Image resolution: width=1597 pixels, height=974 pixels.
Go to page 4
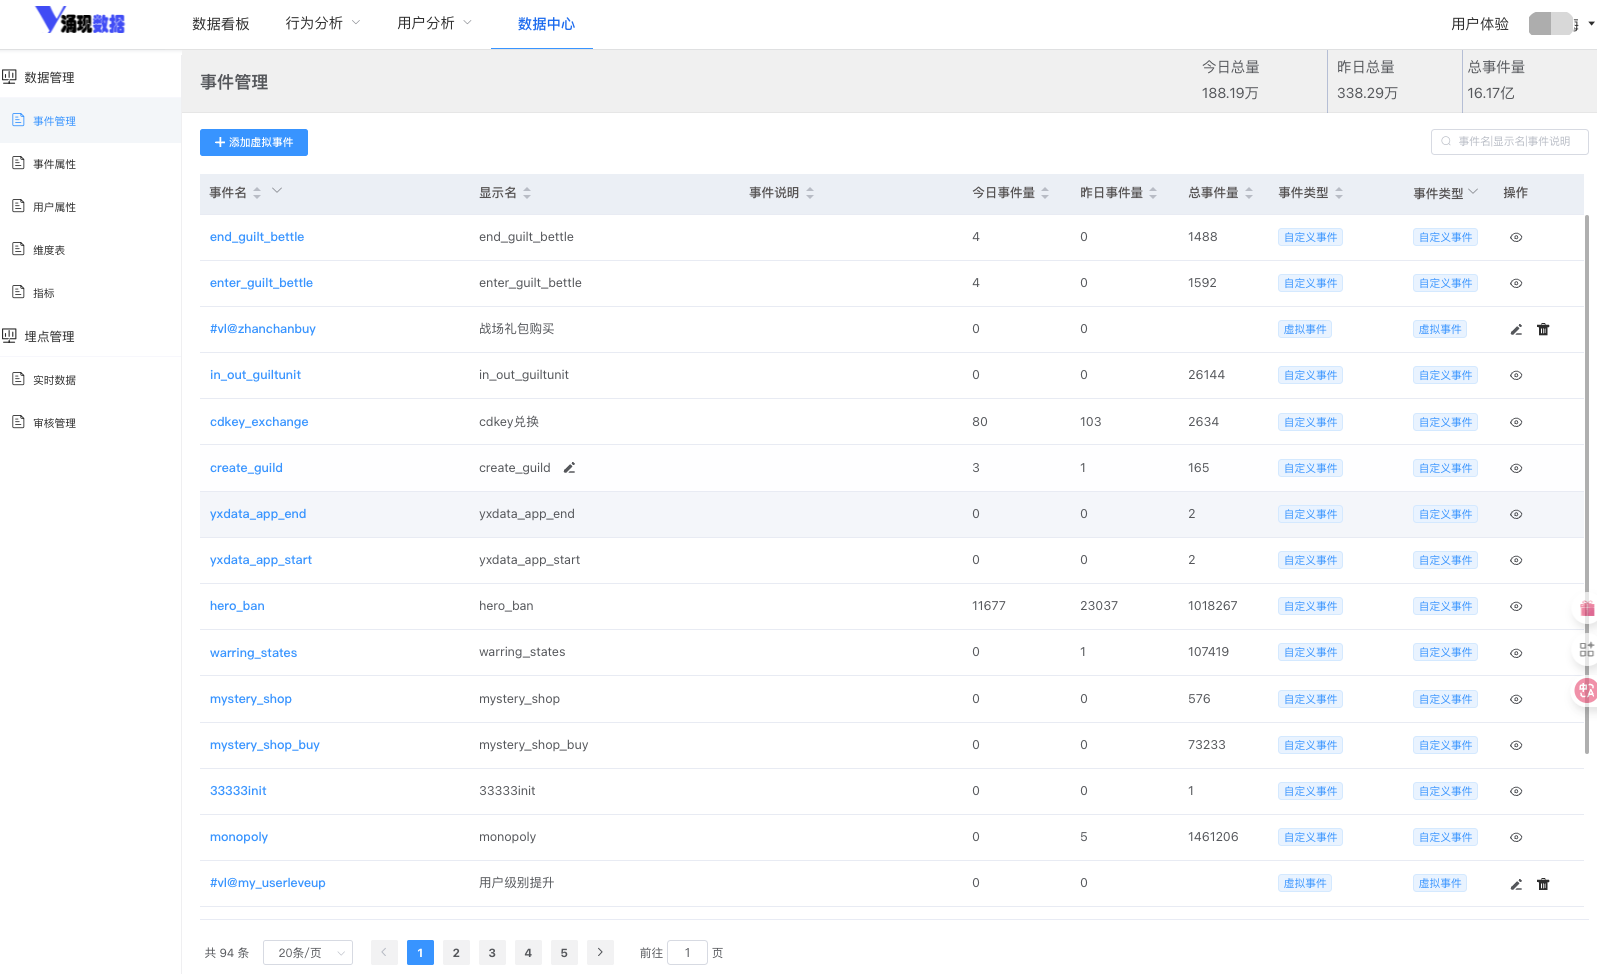[528, 953]
